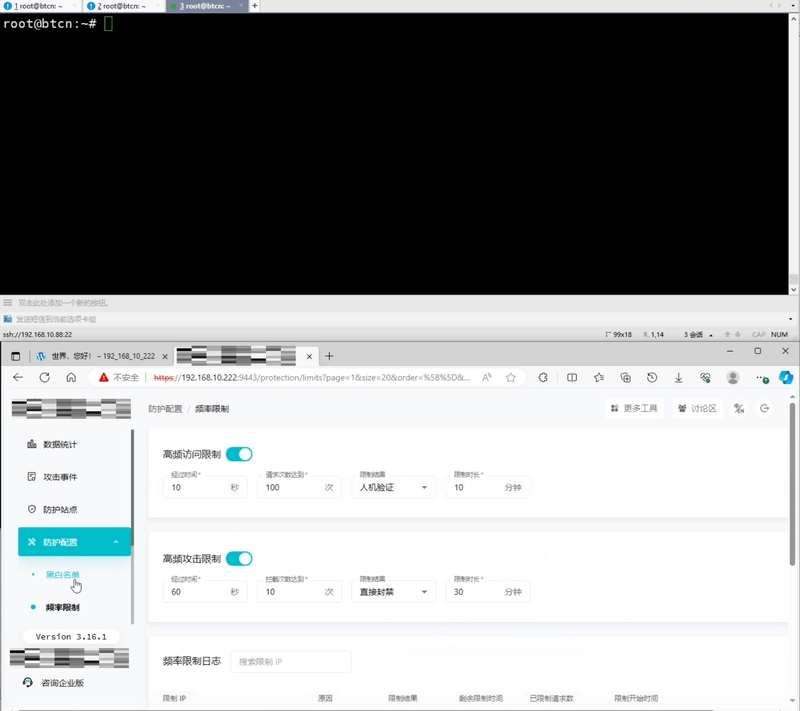This screenshot has width=800, height=711.
Task: Click the 更多工具 button
Action: pyautogui.click(x=634, y=409)
